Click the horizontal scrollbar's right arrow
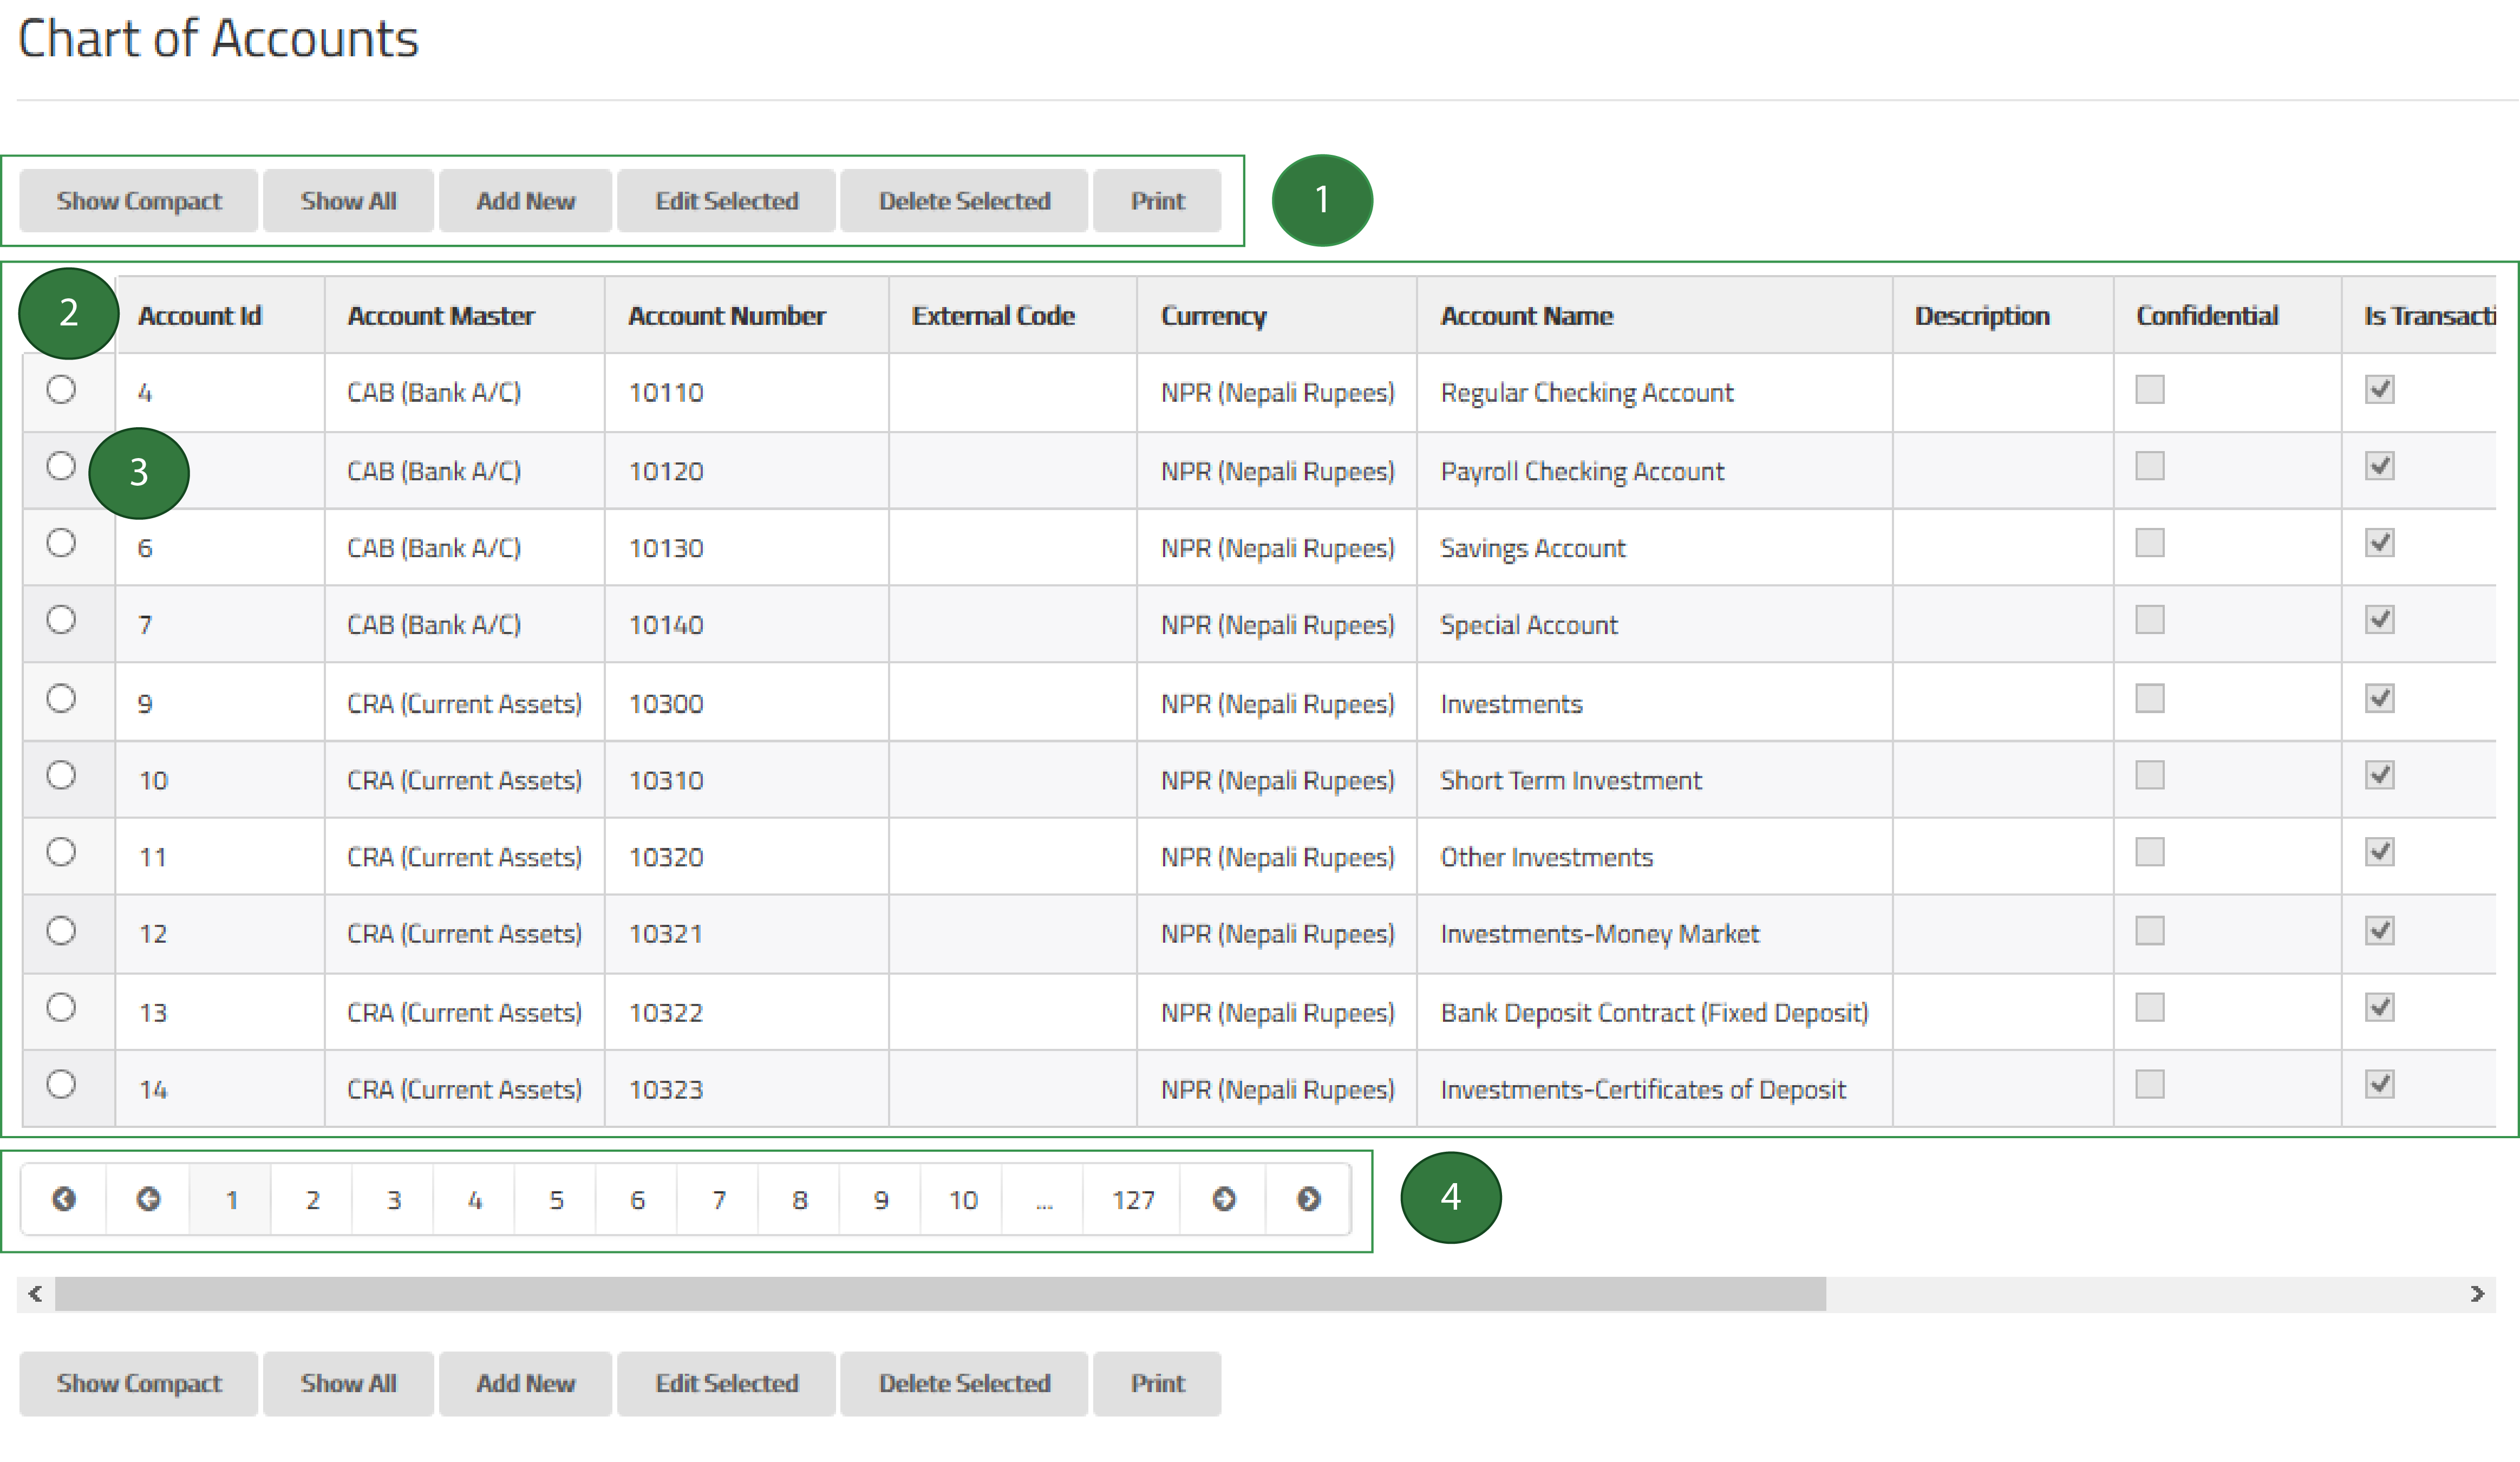 pyautogui.click(x=2477, y=1294)
